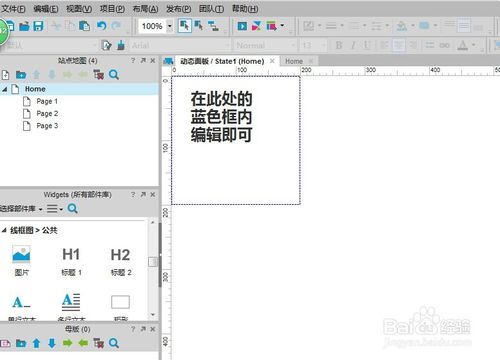Add a new folder in sitemap
Screen dimensions: 500x360
click(21, 75)
